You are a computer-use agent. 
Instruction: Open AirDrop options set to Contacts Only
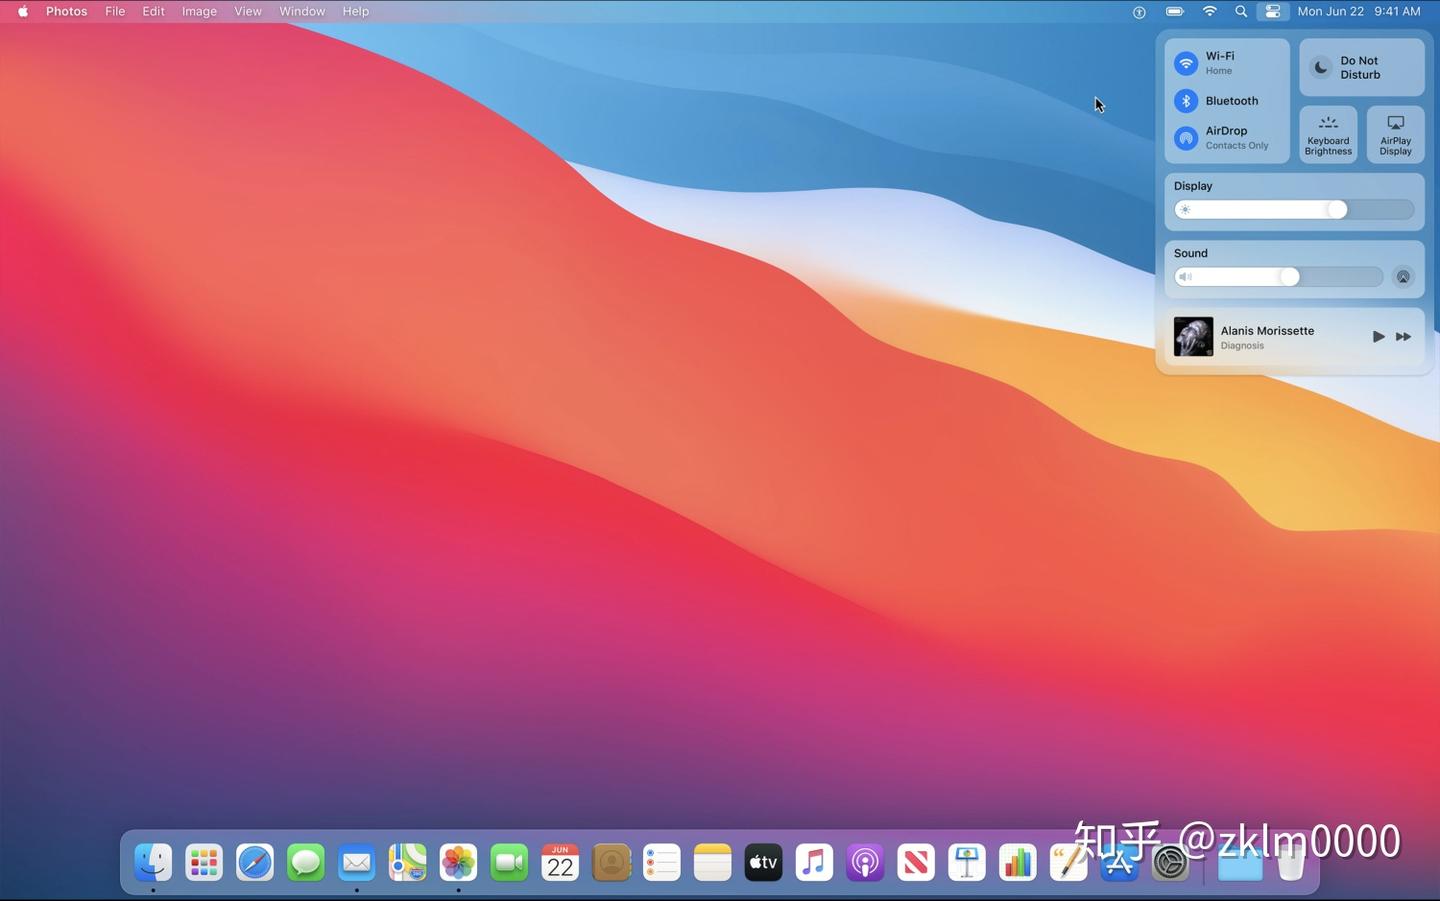click(x=1186, y=138)
